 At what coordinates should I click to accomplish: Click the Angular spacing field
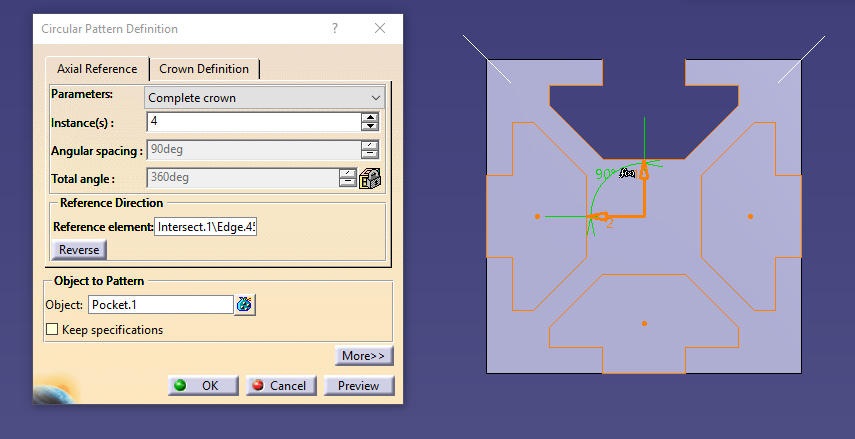(x=254, y=149)
